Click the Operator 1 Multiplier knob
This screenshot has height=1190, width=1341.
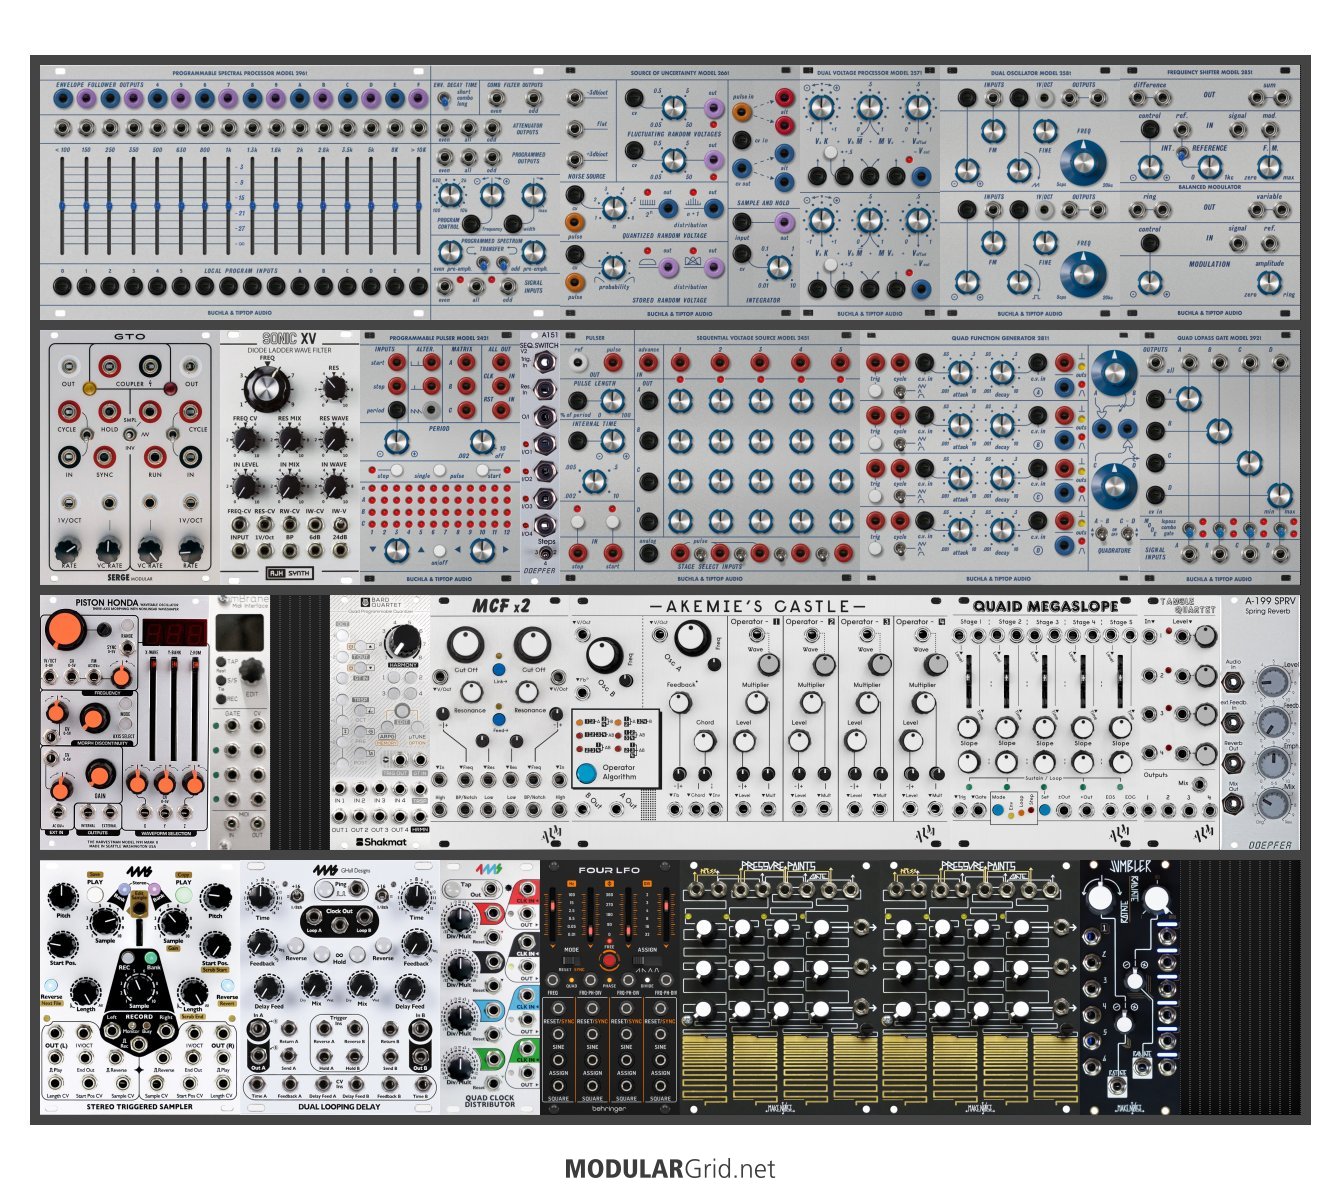click(x=757, y=702)
